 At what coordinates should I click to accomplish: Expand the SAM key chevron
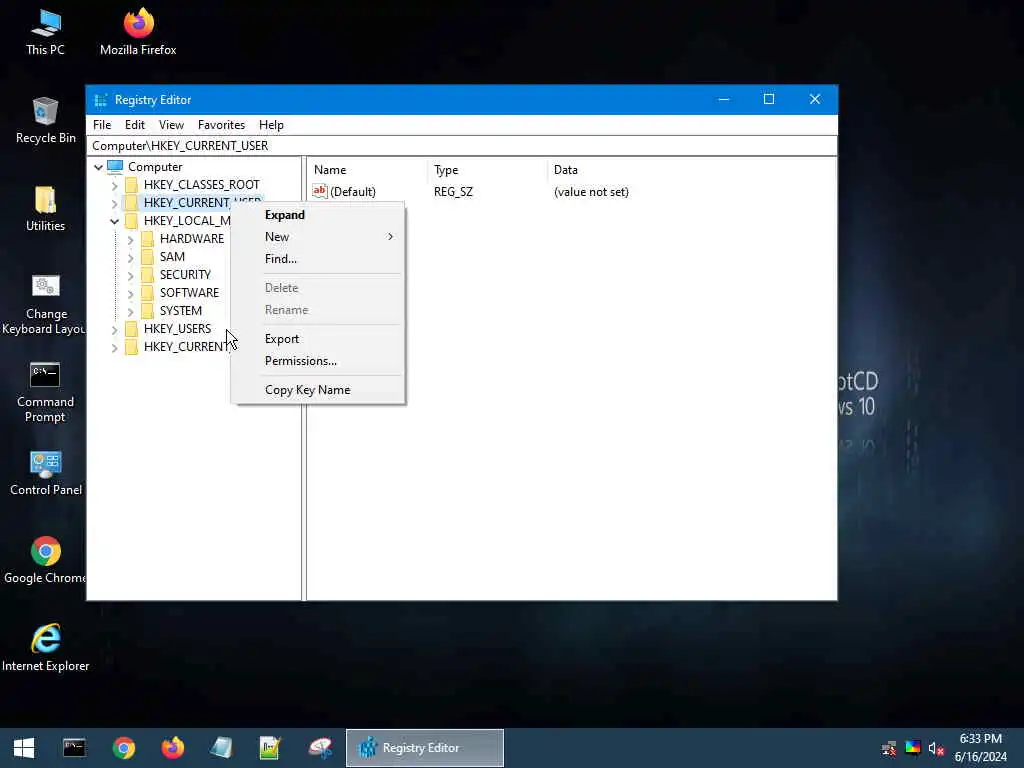click(x=130, y=257)
